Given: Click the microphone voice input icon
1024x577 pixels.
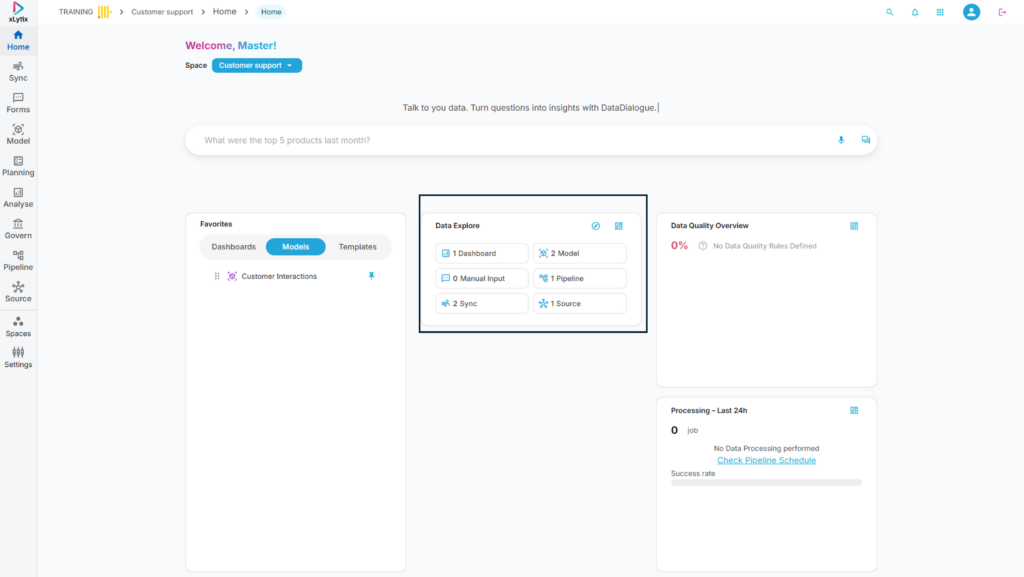Looking at the screenshot, I should (841, 140).
